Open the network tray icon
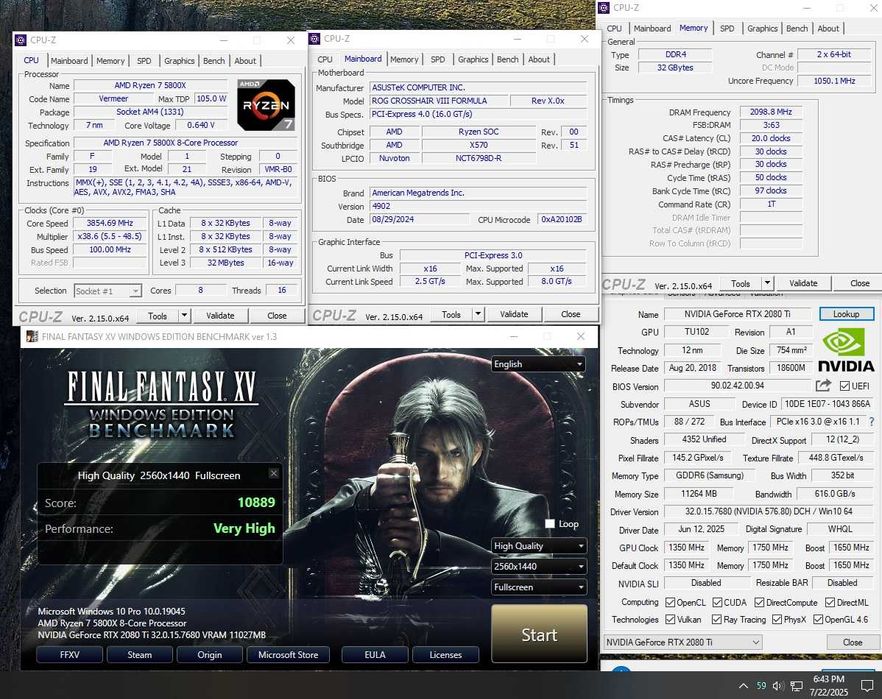This screenshot has height=699, width=882. [796, 686]
